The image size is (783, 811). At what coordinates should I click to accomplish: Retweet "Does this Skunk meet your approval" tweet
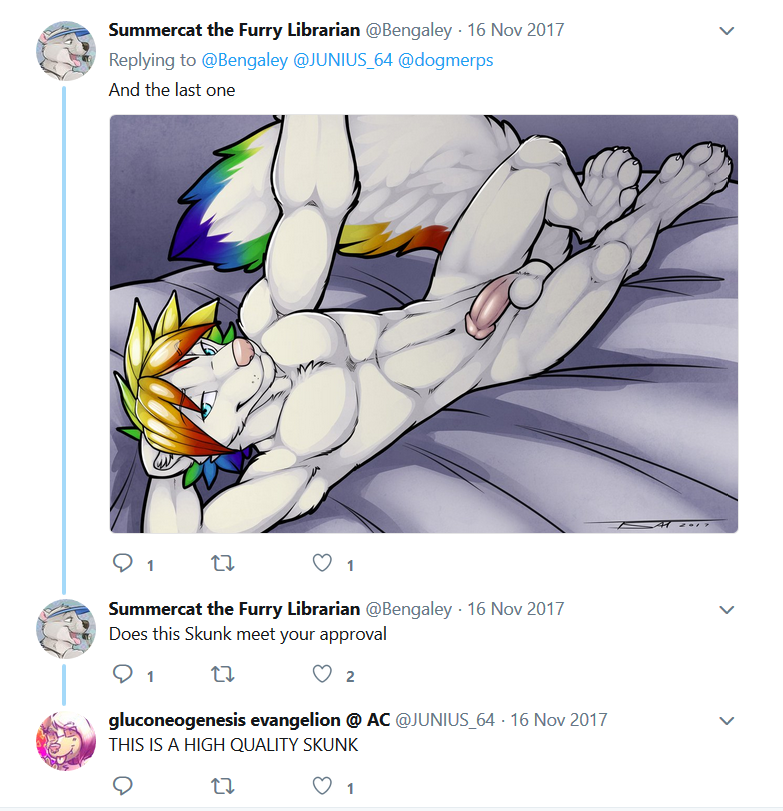click(223, 674)
